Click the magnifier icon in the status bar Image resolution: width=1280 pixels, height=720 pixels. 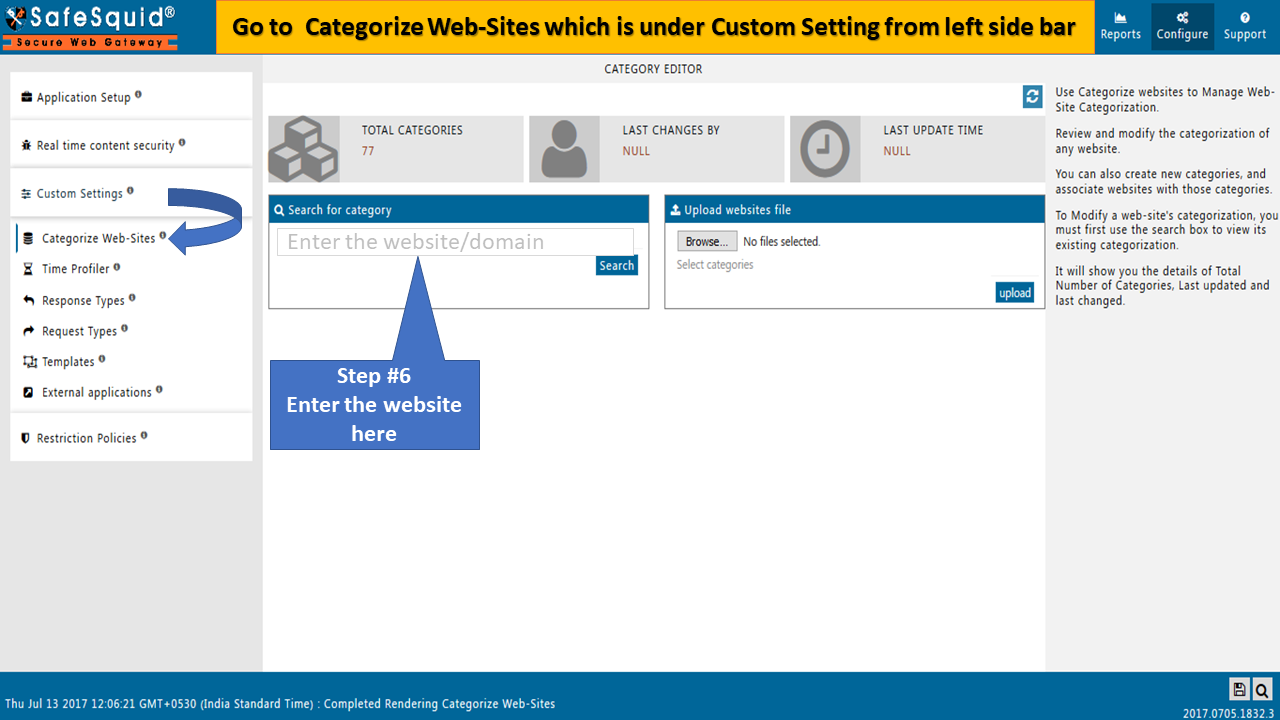(1262, 689)
